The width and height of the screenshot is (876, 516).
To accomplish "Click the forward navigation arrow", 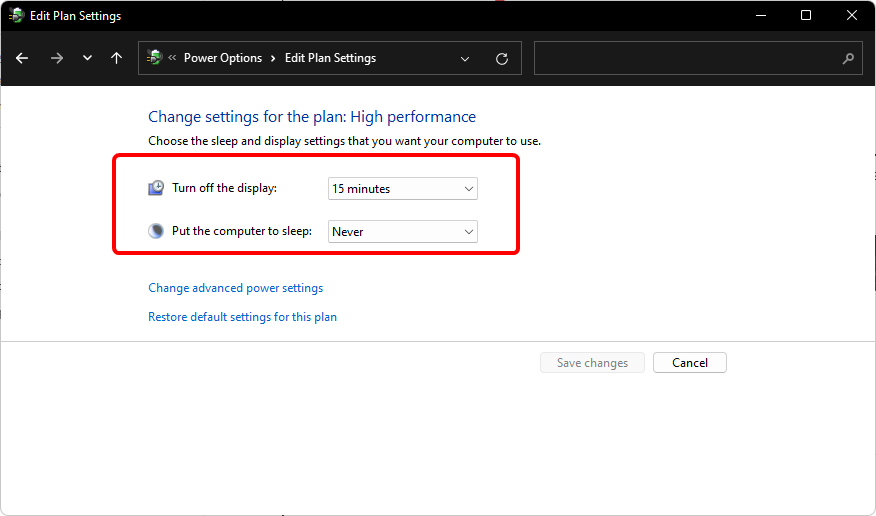I will [x=56, y=58].
